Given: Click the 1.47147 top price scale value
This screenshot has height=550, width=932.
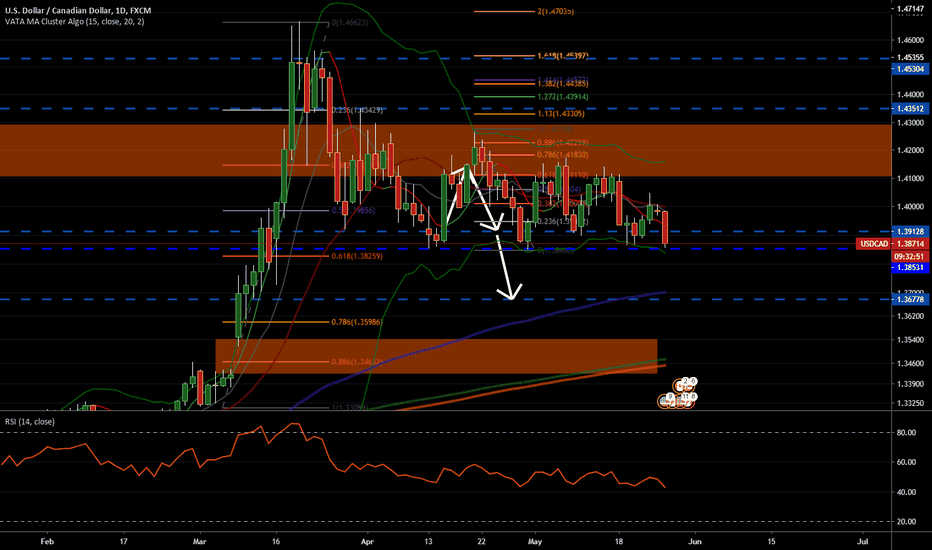Looking at the screenshot, I should (910, 9).
